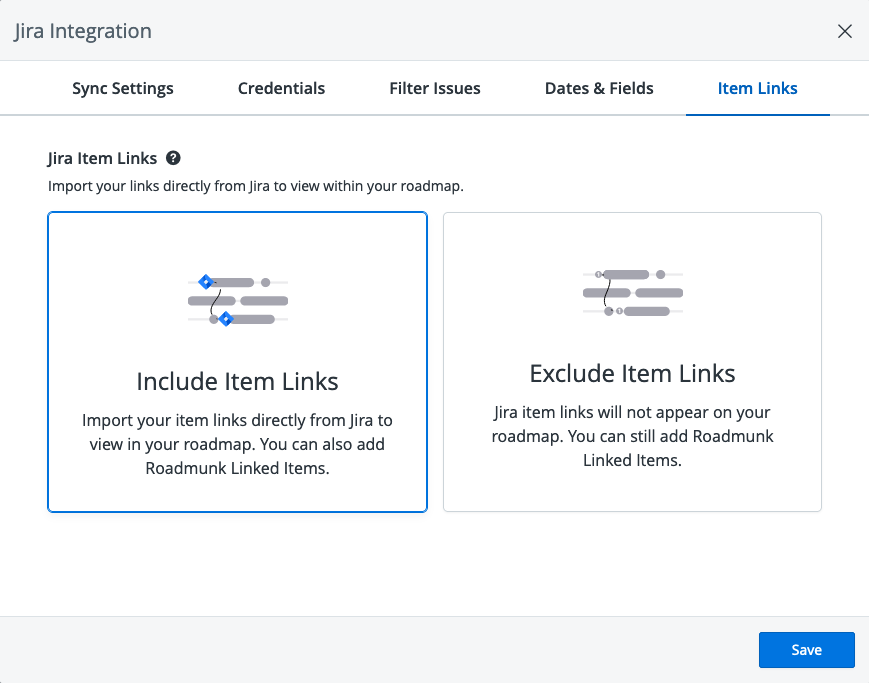Click the help icon beside Jira Item Links
The height and width of the screenshot is (683, 869).
click(173, 158)
